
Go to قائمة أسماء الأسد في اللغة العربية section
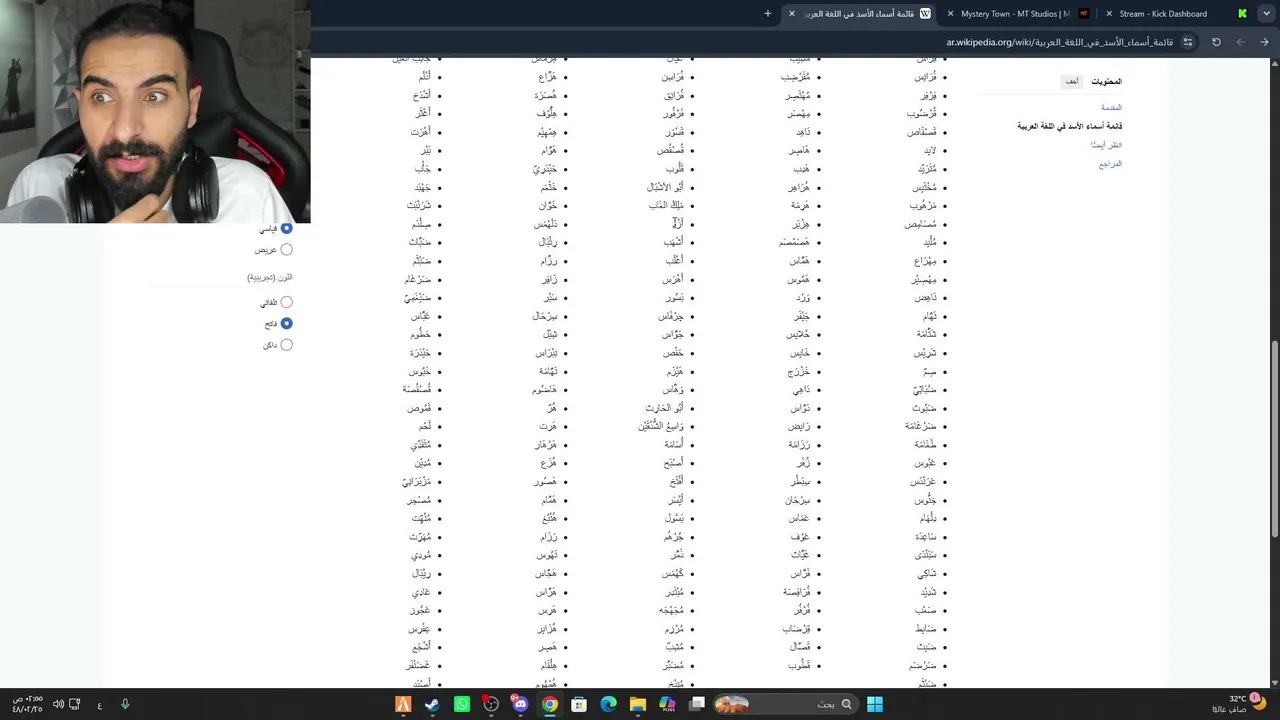coord(1069,126)
